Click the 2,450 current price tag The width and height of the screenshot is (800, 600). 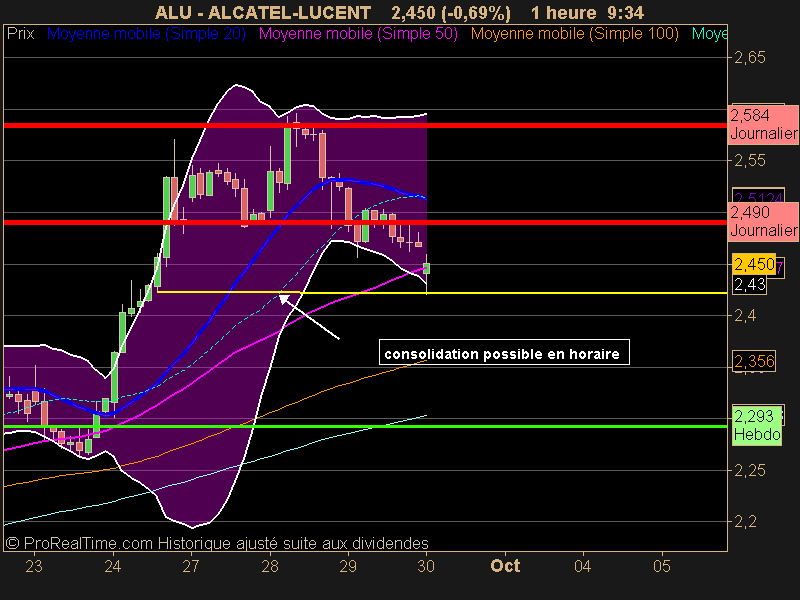pos(754,264)
